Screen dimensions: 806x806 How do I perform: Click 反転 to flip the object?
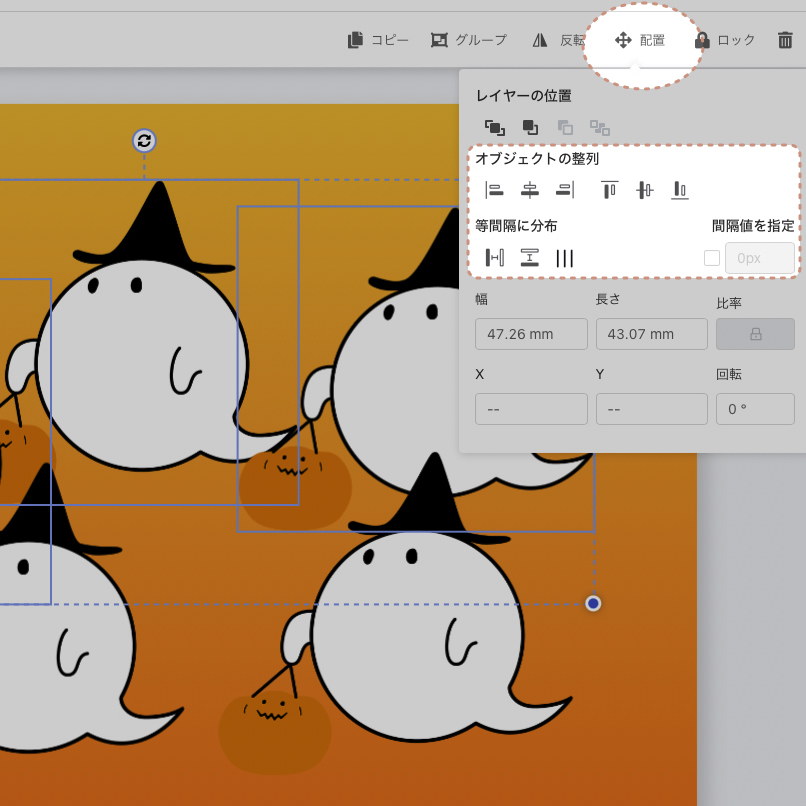point(557,40)
